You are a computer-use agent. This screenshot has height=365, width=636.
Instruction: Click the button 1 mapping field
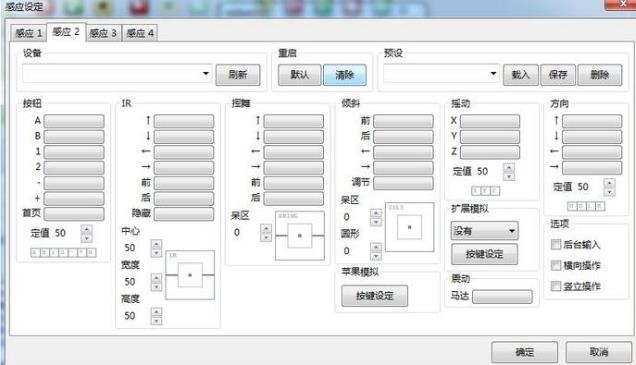pyautogui.click(x=74, y=152)
